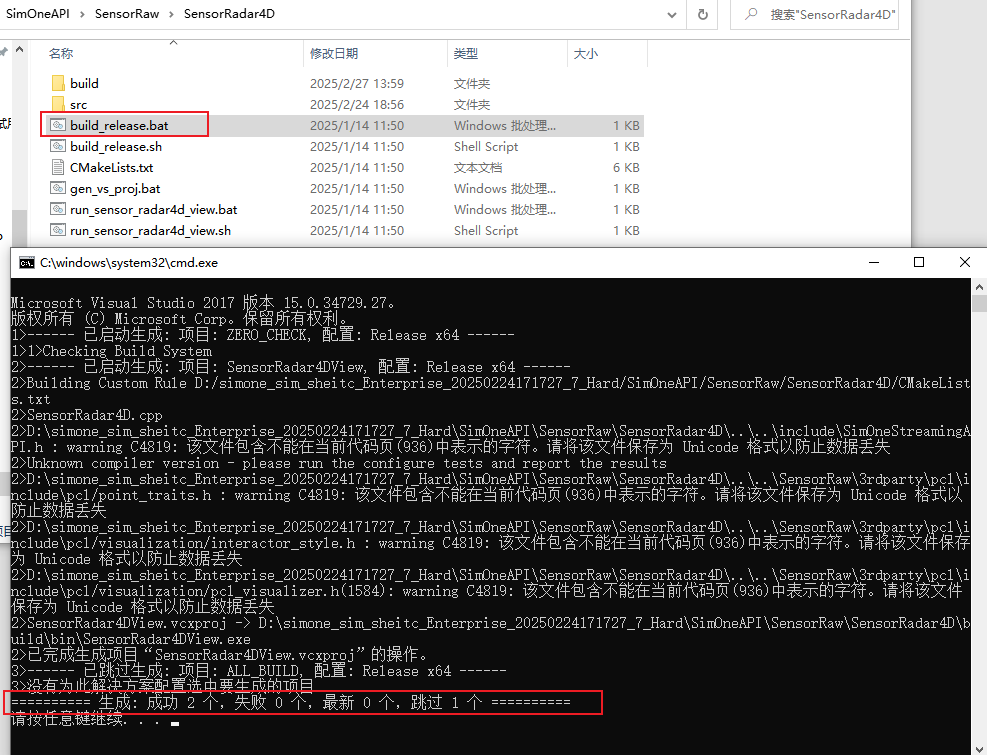987x755 pixels.
Task: Close the cmd.exe window
Action: click(x=964, y=263)
